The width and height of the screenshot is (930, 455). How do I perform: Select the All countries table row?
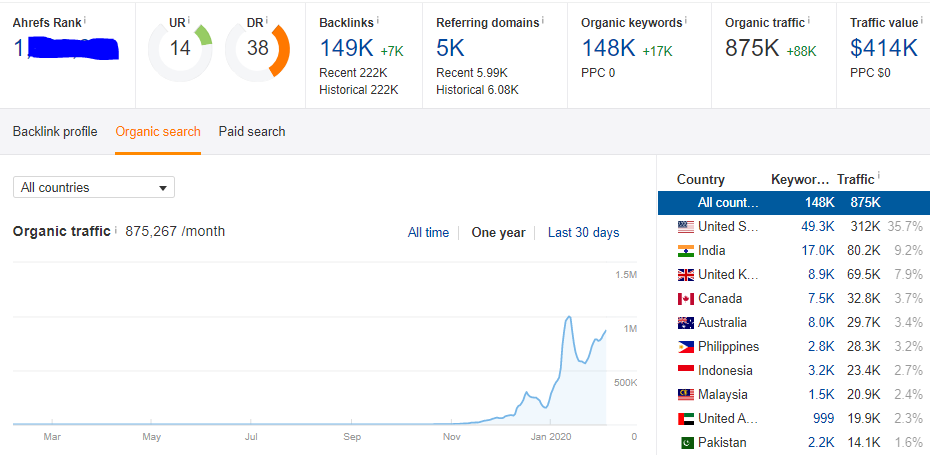point(794,203)
